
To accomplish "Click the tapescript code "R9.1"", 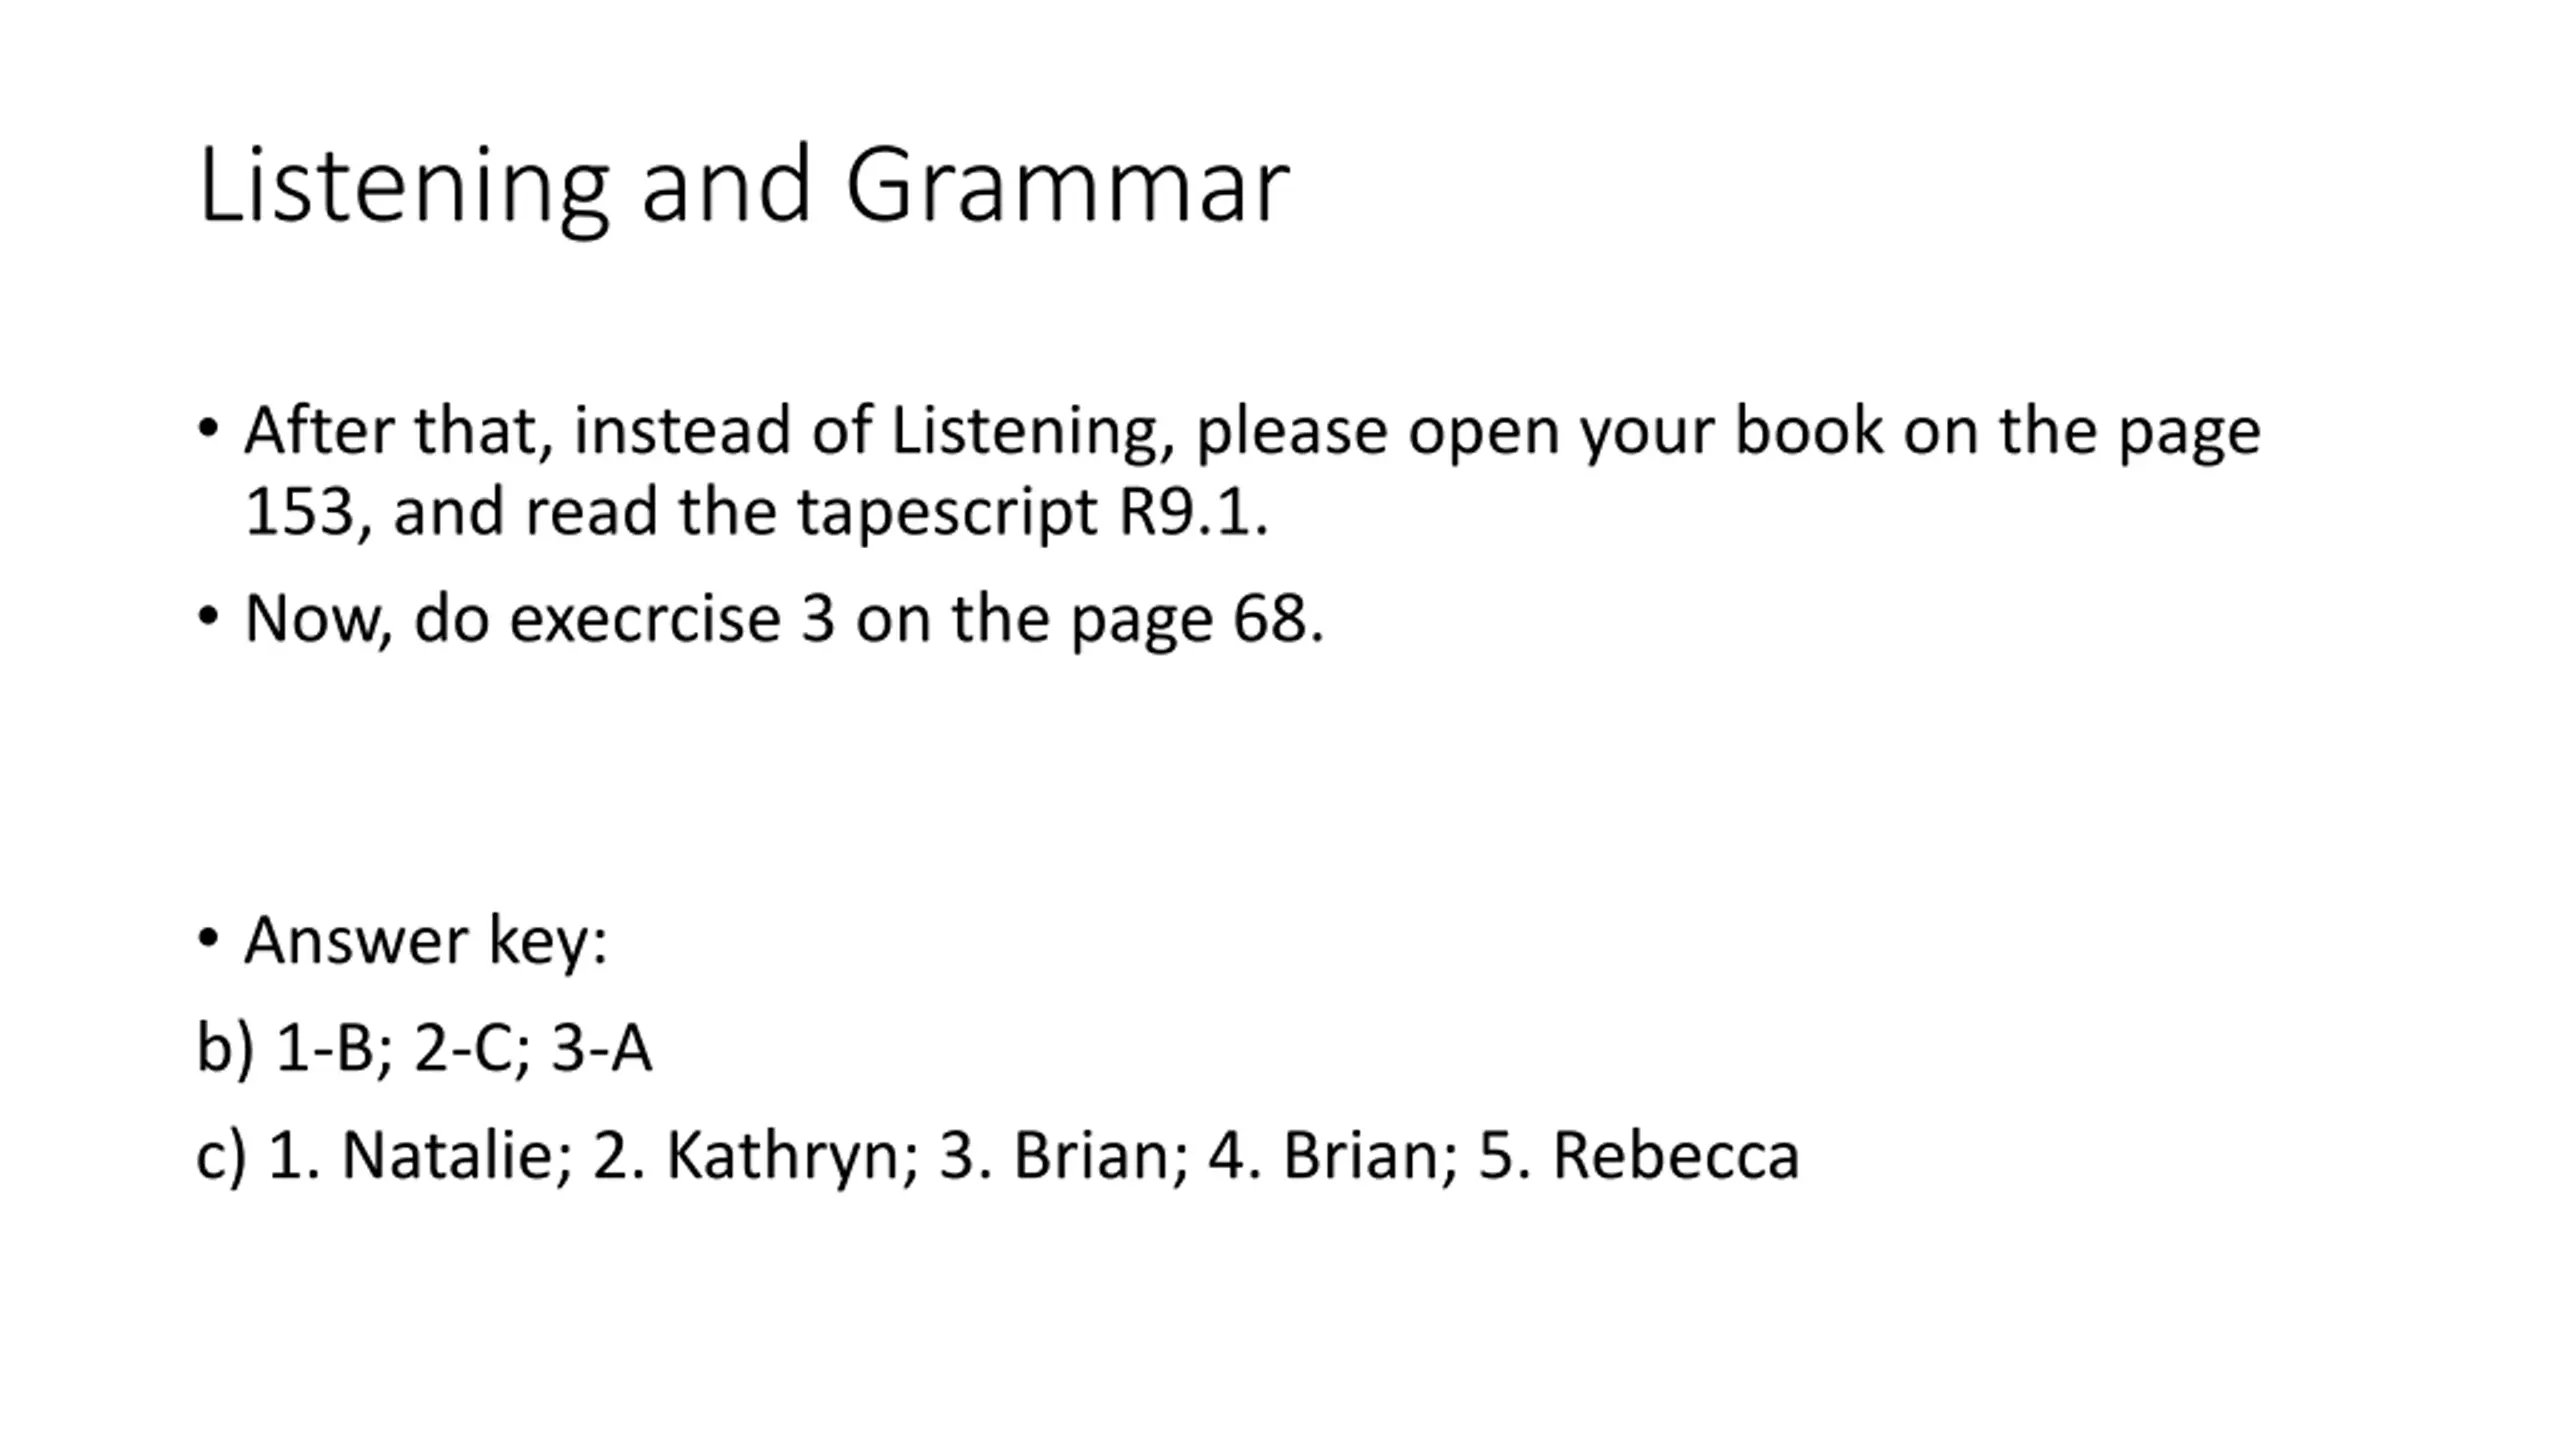I will coord(1190,512).
